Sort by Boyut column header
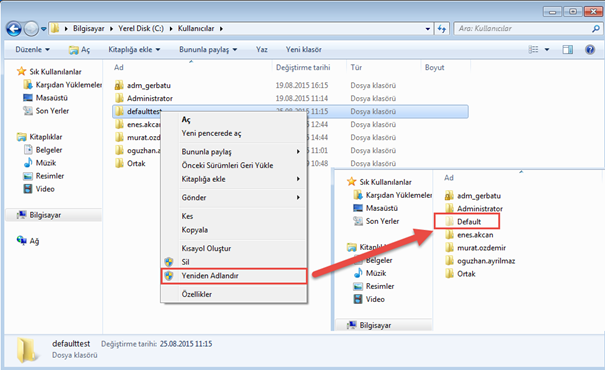Screen dimensions: 605x370 click(434, 68)
